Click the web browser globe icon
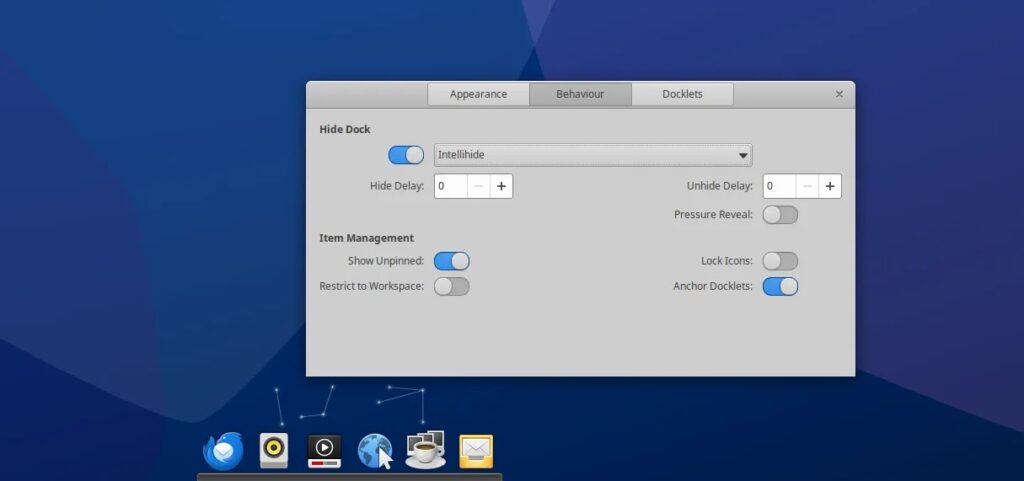The width and height of the screenshot is (1024, 481). click(375, 450)
